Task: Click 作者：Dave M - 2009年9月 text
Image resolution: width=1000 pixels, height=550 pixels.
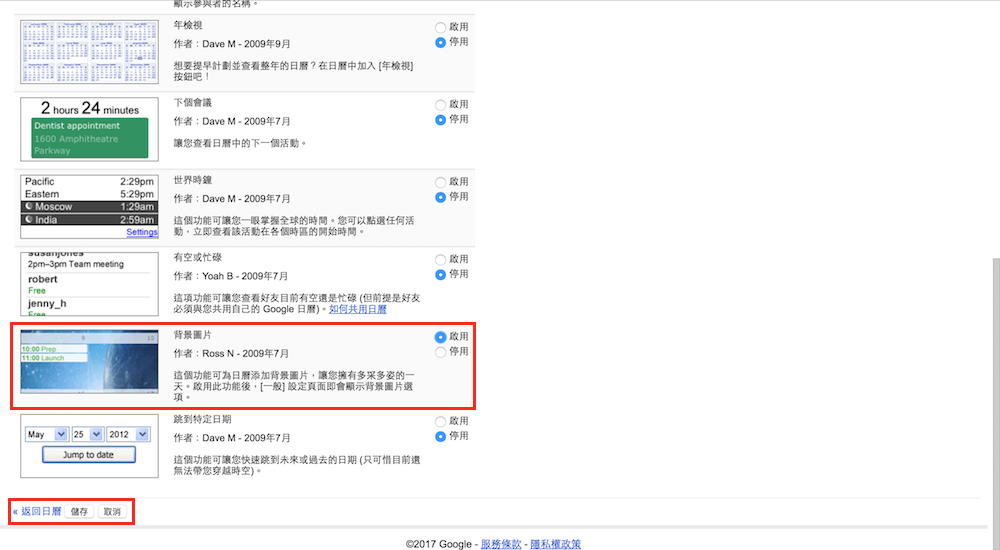Action: 232,44
